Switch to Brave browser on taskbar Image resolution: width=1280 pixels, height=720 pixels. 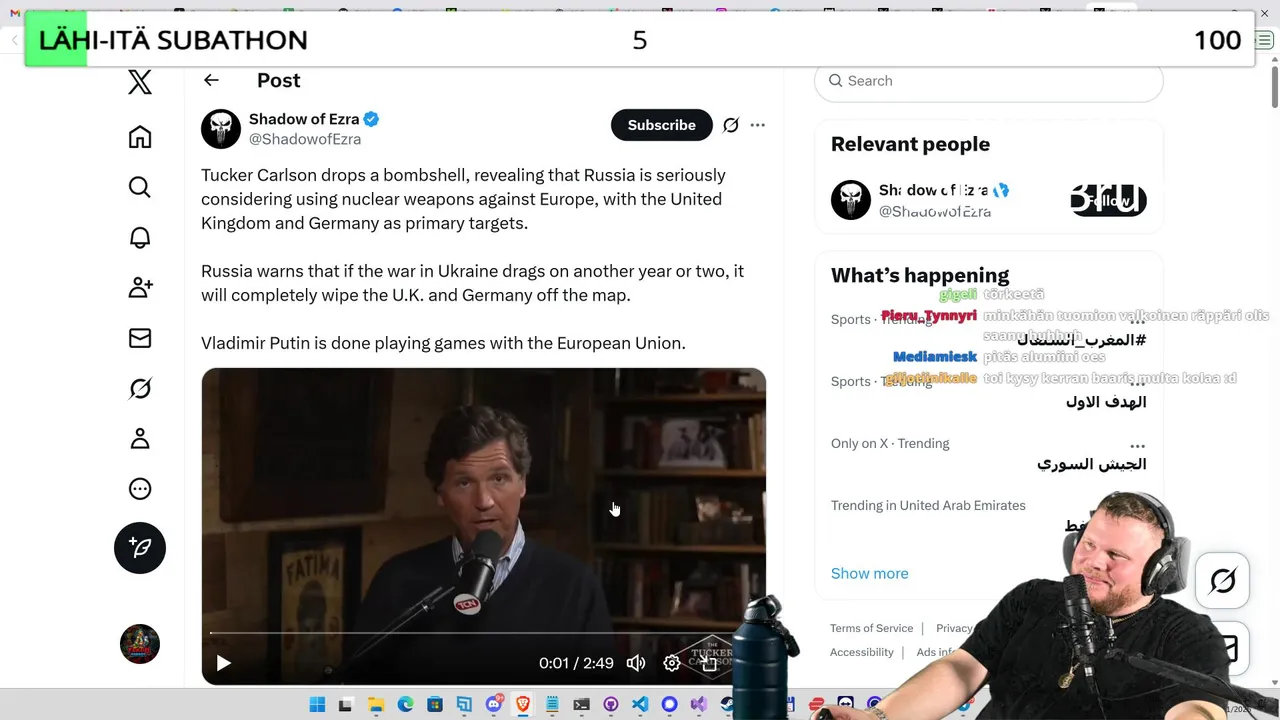pyautogui.click(x=523, y=705)
